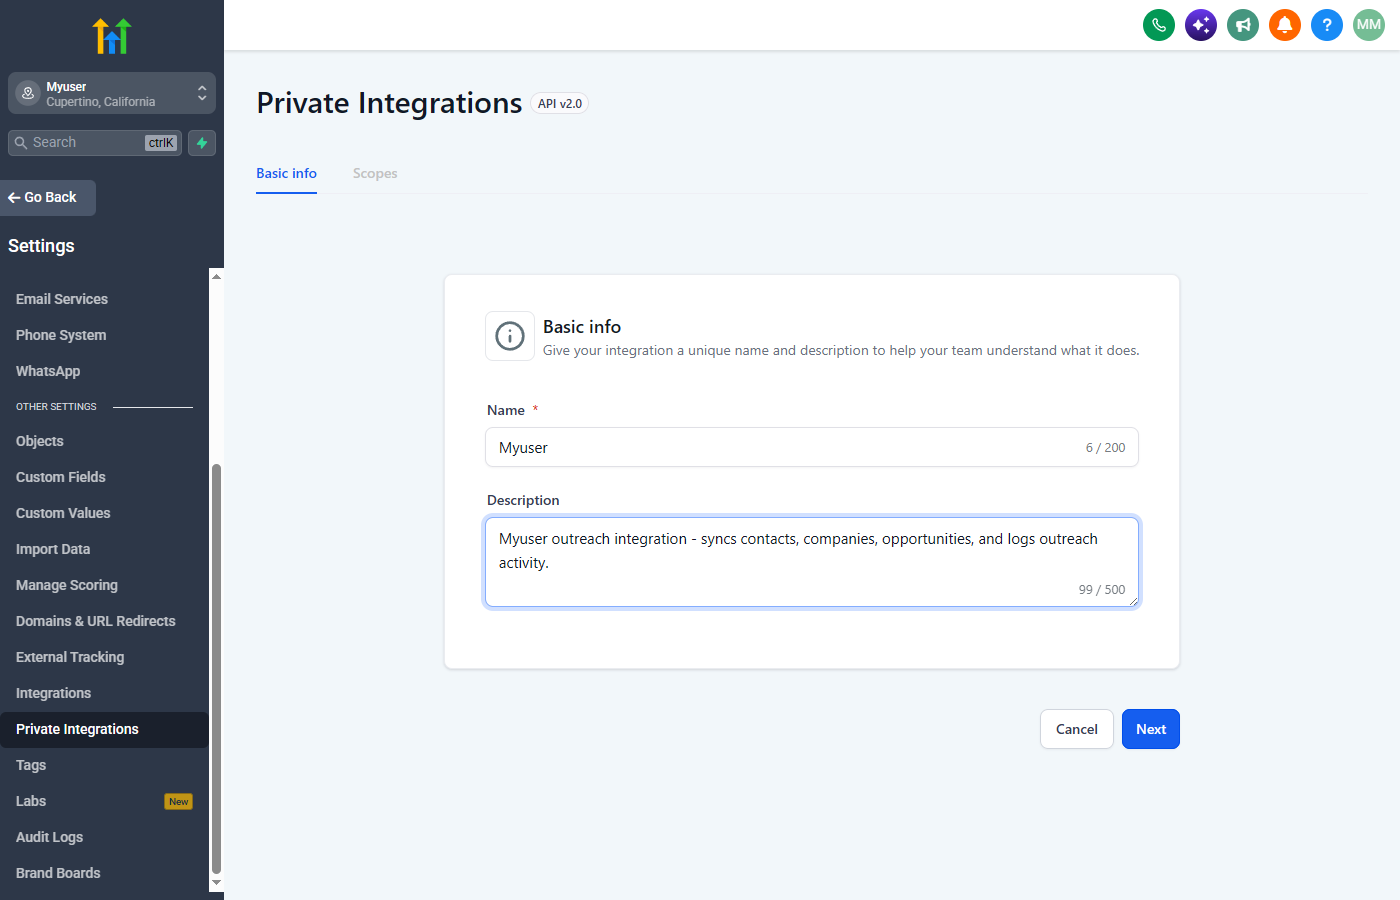Open Phone System settings
The image size is (1400, 900).
61,335
